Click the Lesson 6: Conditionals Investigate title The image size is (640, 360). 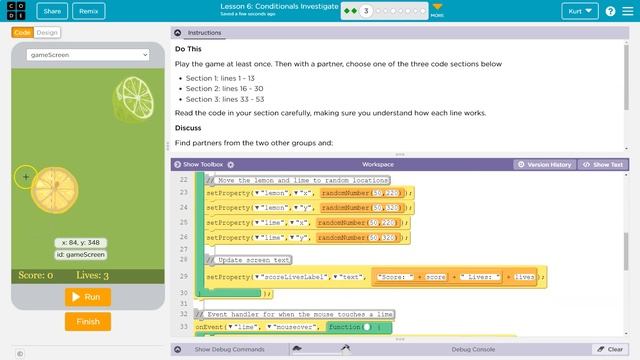(279, 7)
